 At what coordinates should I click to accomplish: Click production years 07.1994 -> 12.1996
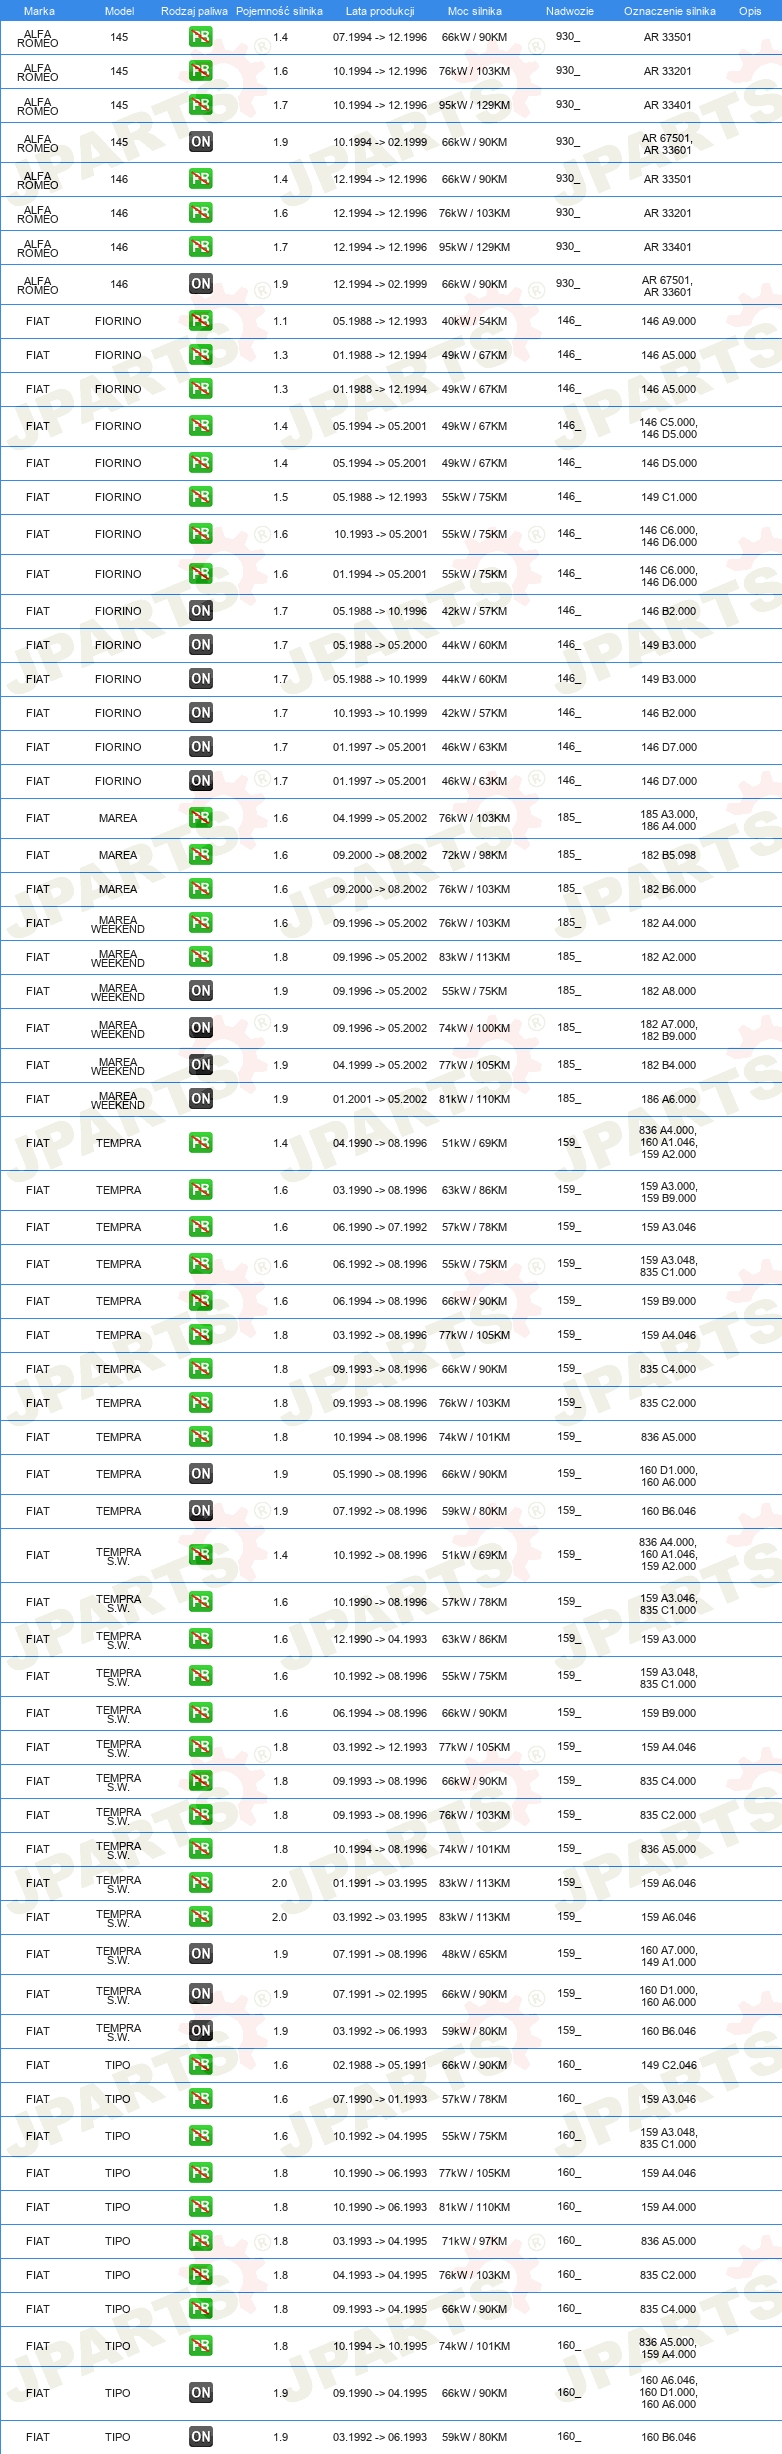pos(380,37)
